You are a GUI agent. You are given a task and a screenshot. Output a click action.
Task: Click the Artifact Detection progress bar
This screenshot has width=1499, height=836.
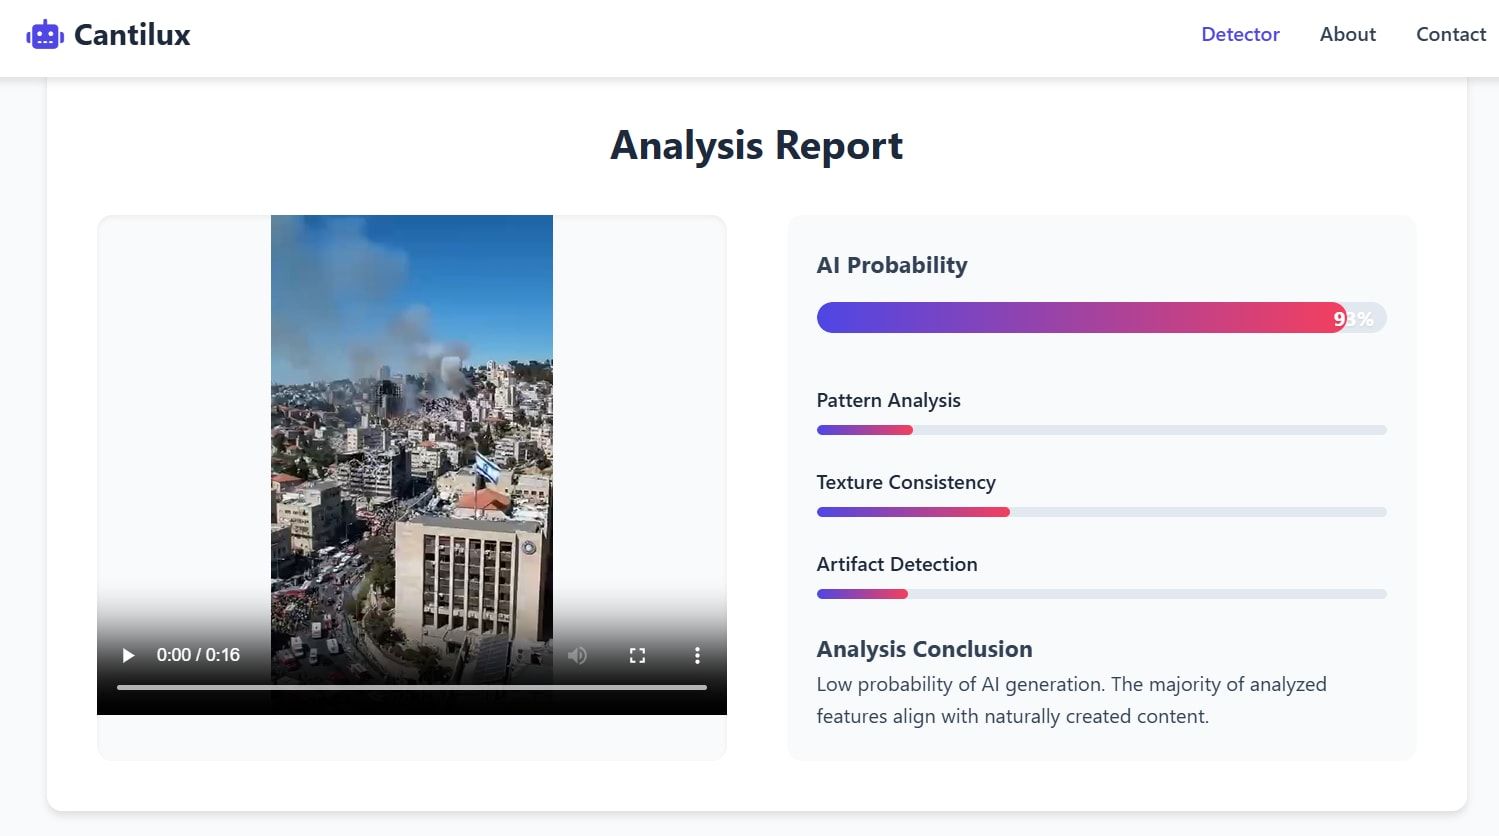coord(1101,594)
